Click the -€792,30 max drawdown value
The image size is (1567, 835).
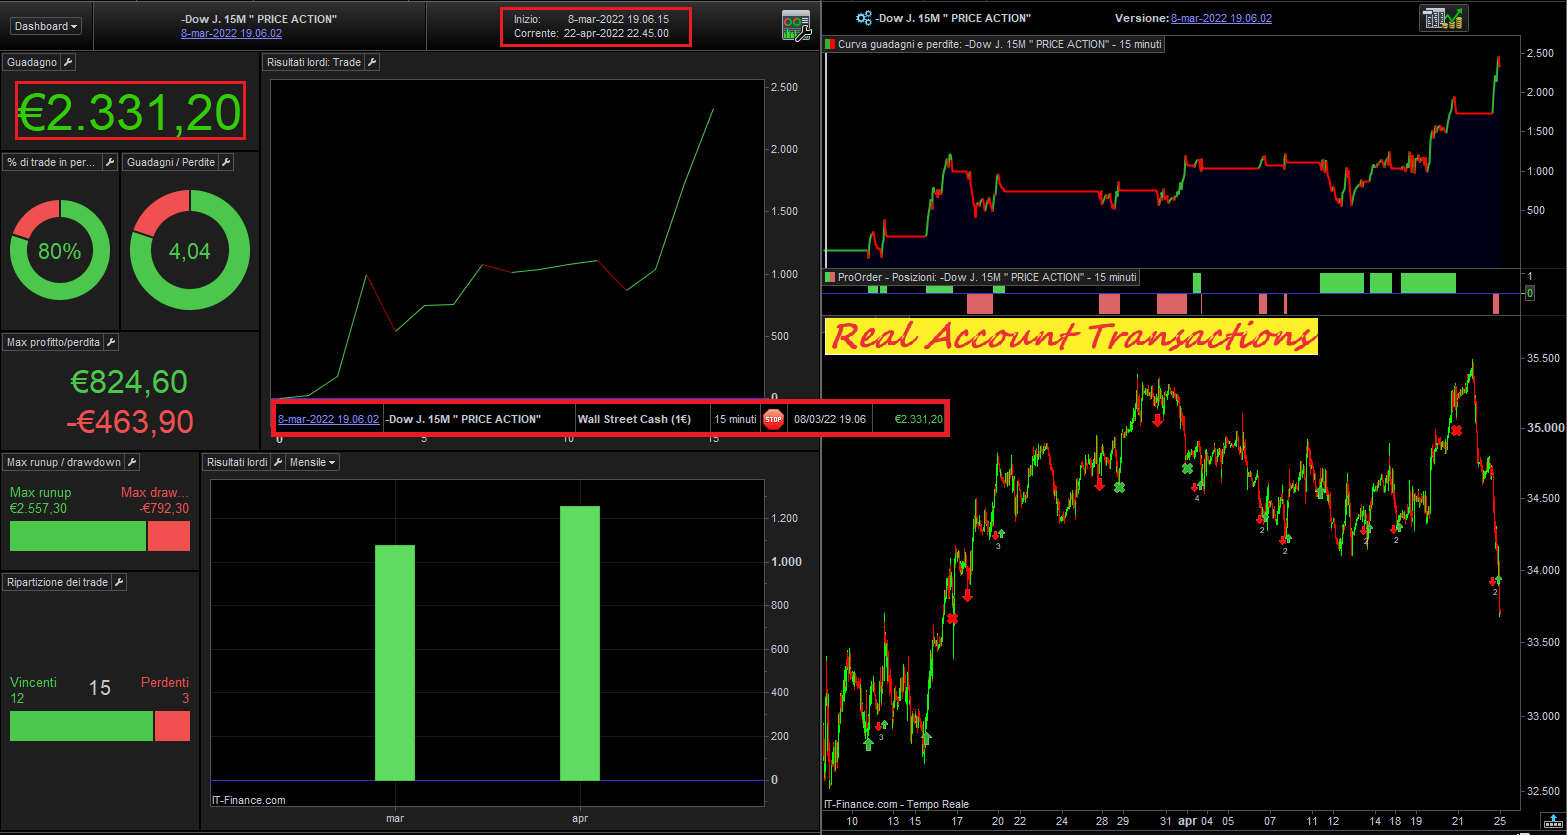pos(164,508)
